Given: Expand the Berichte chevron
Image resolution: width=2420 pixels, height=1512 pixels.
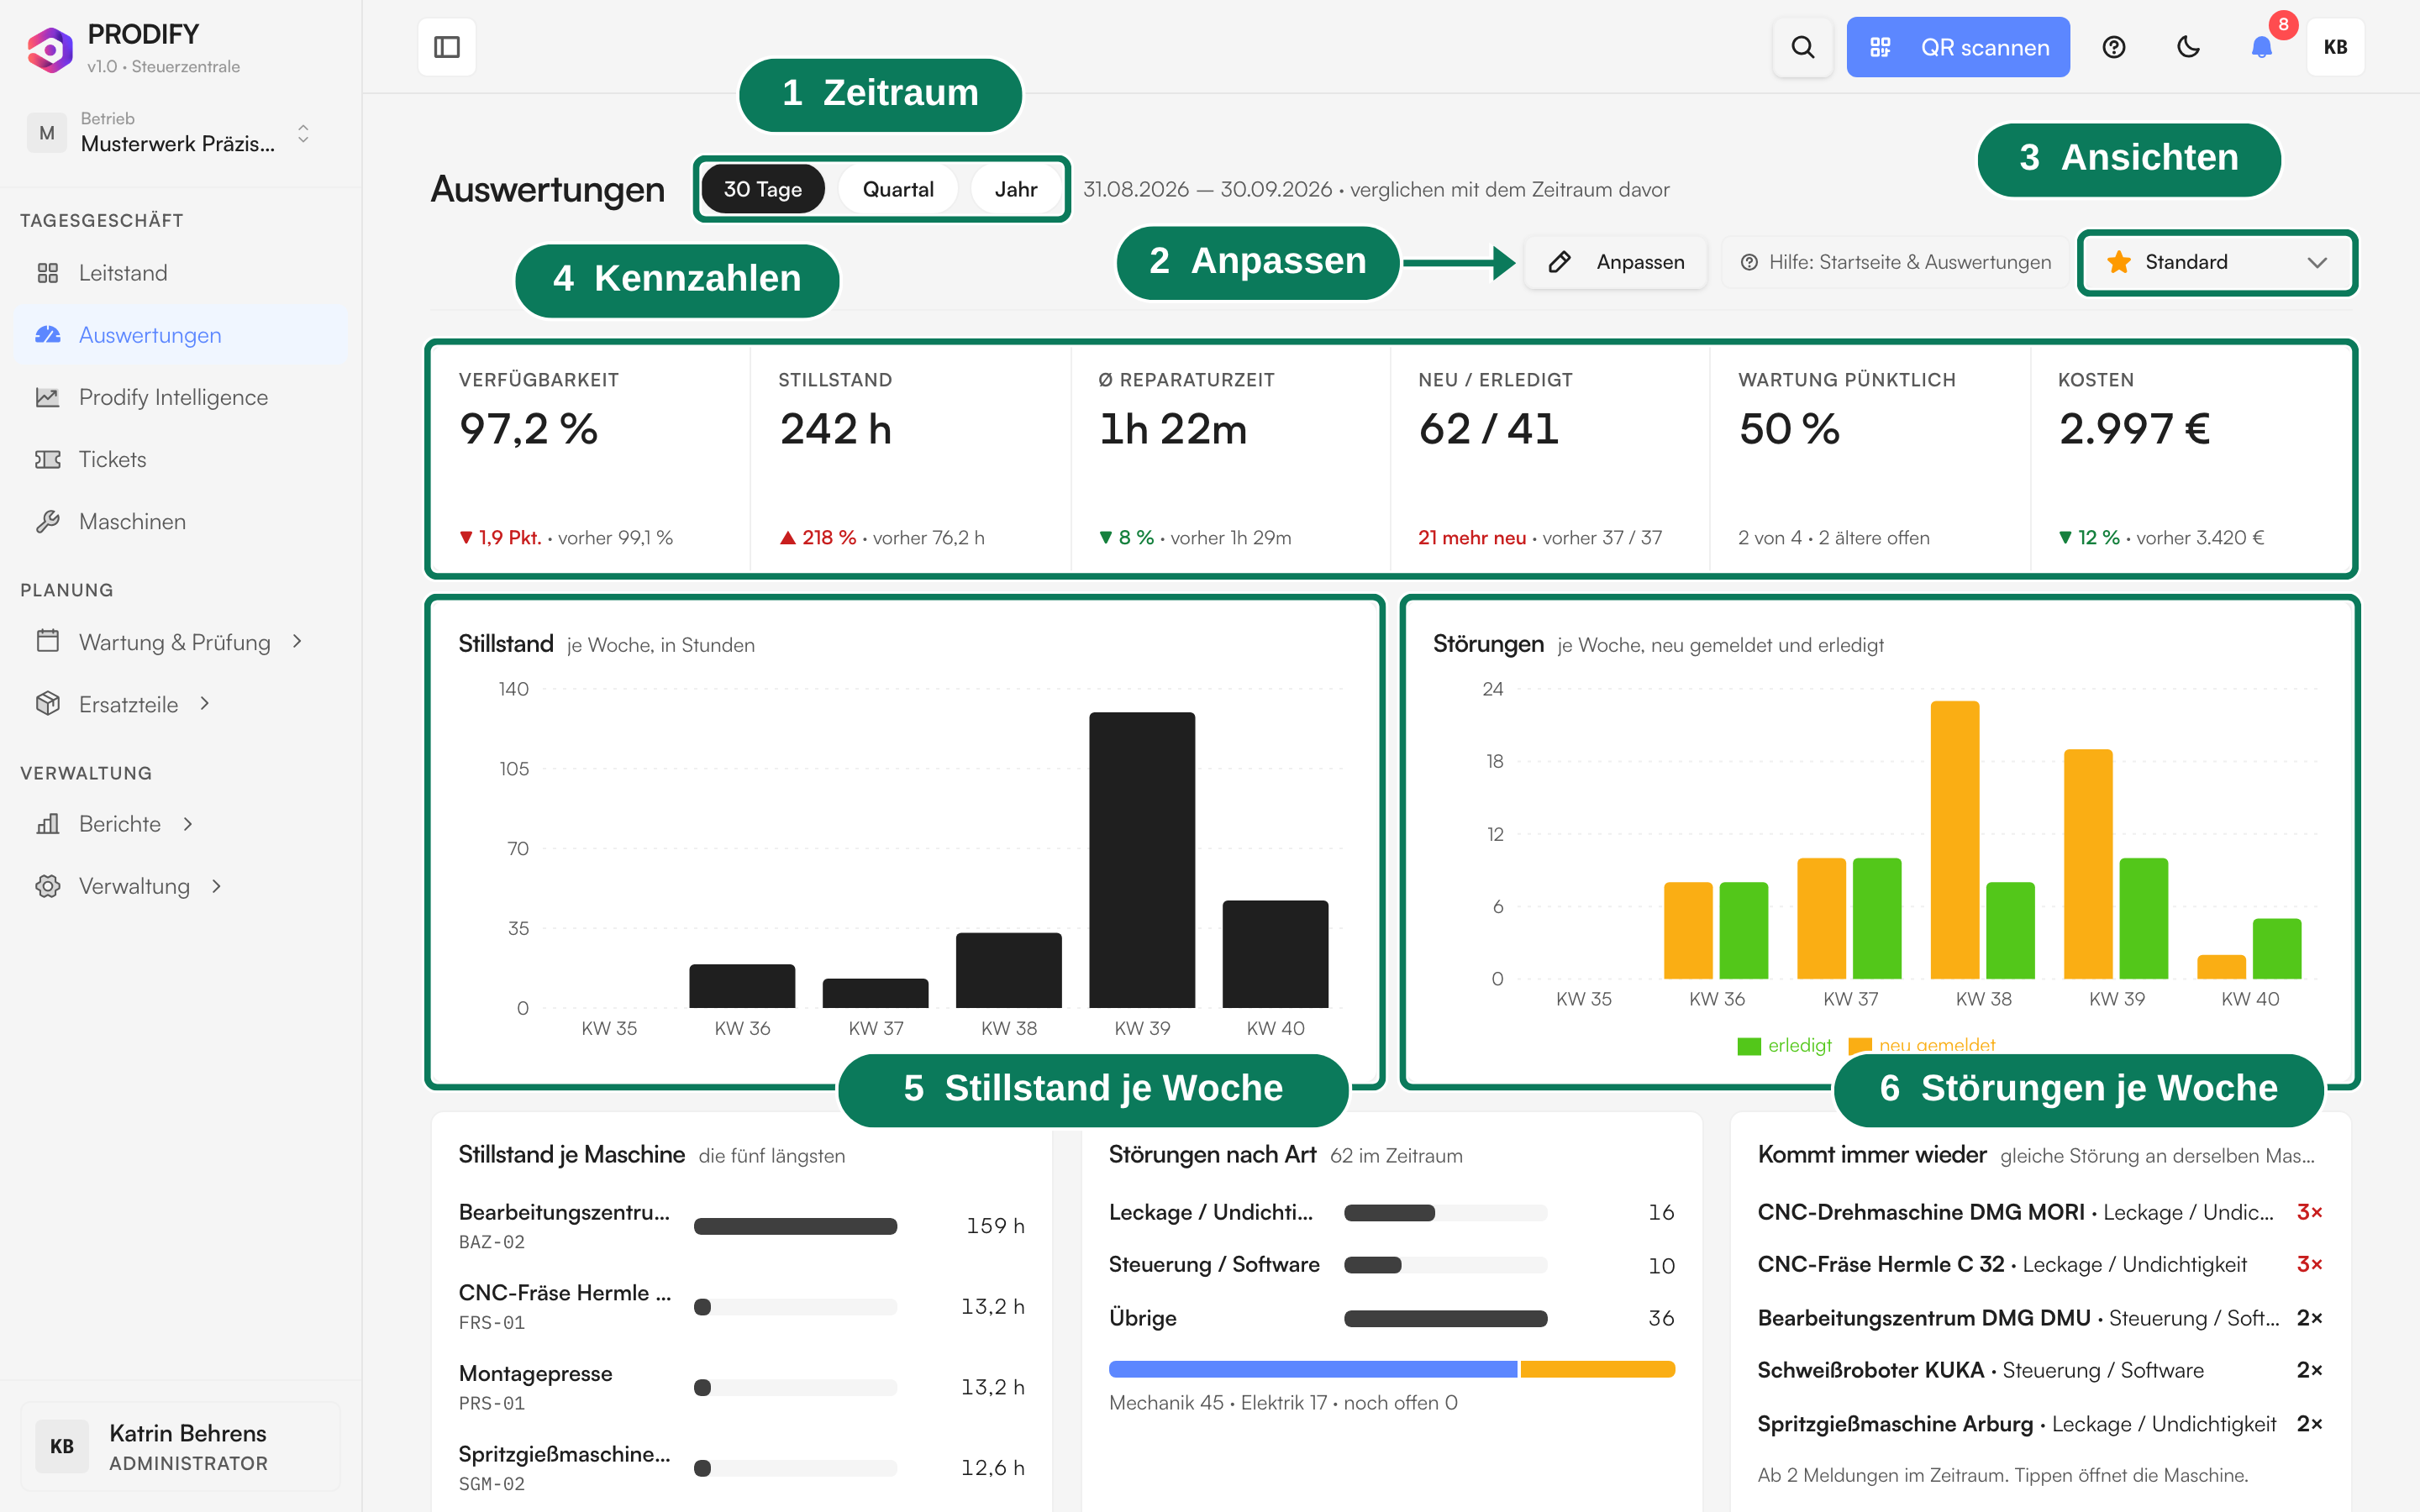Looking at the screenshot, I should (188, 824).
